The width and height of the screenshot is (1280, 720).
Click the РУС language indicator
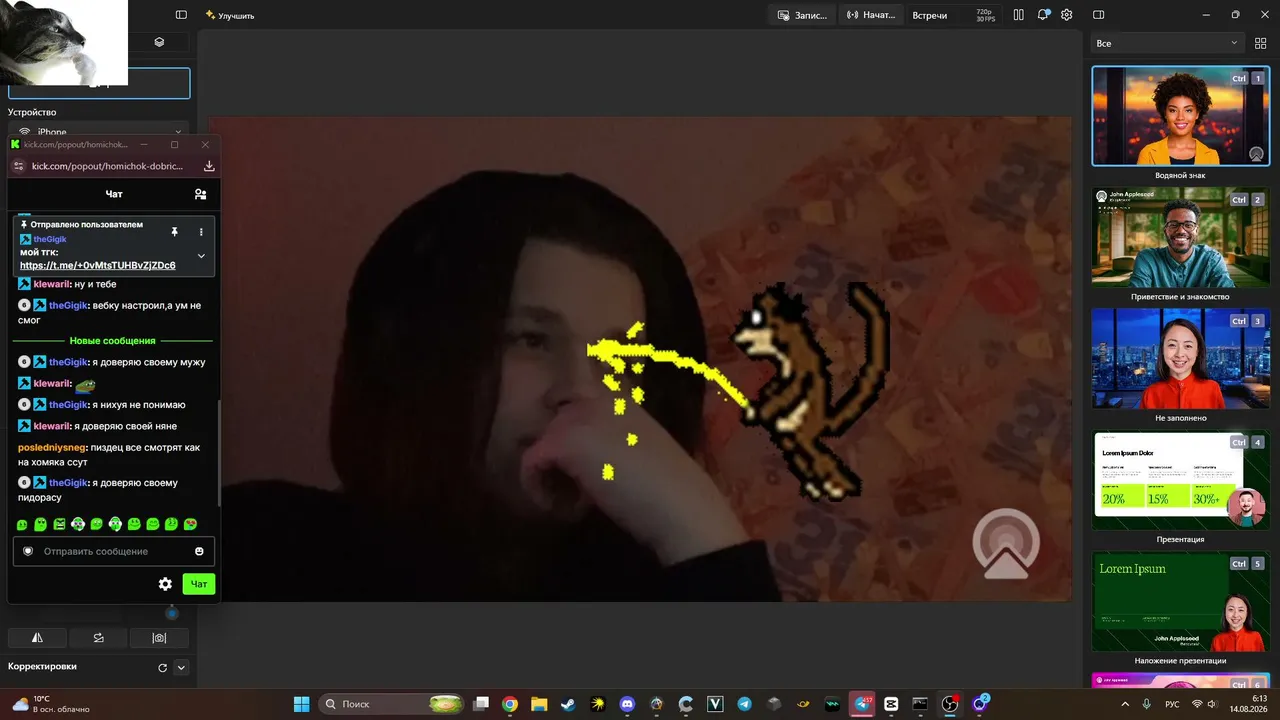point(1172,704)
